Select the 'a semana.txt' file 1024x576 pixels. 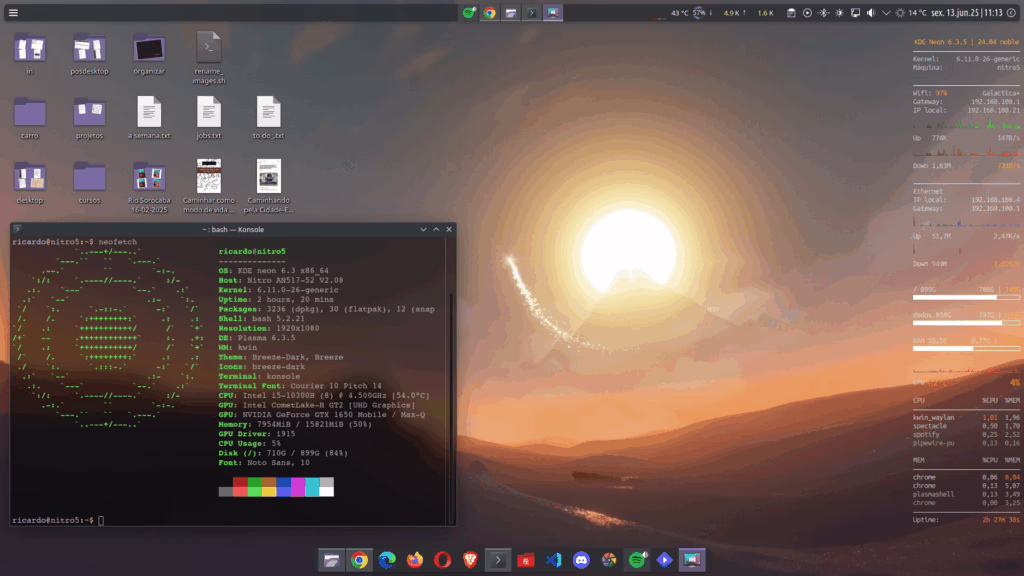coord(149,118)
